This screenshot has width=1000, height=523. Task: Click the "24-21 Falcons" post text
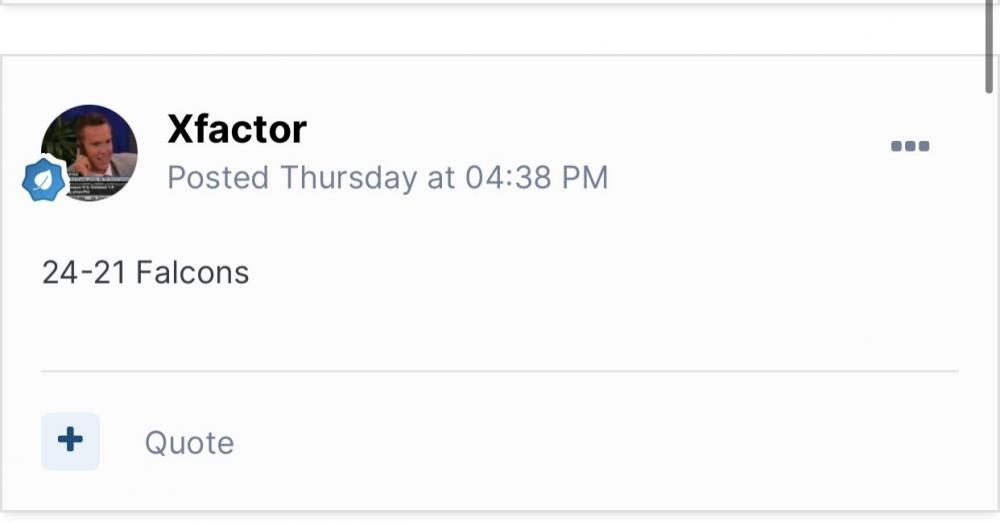[145, 272]
